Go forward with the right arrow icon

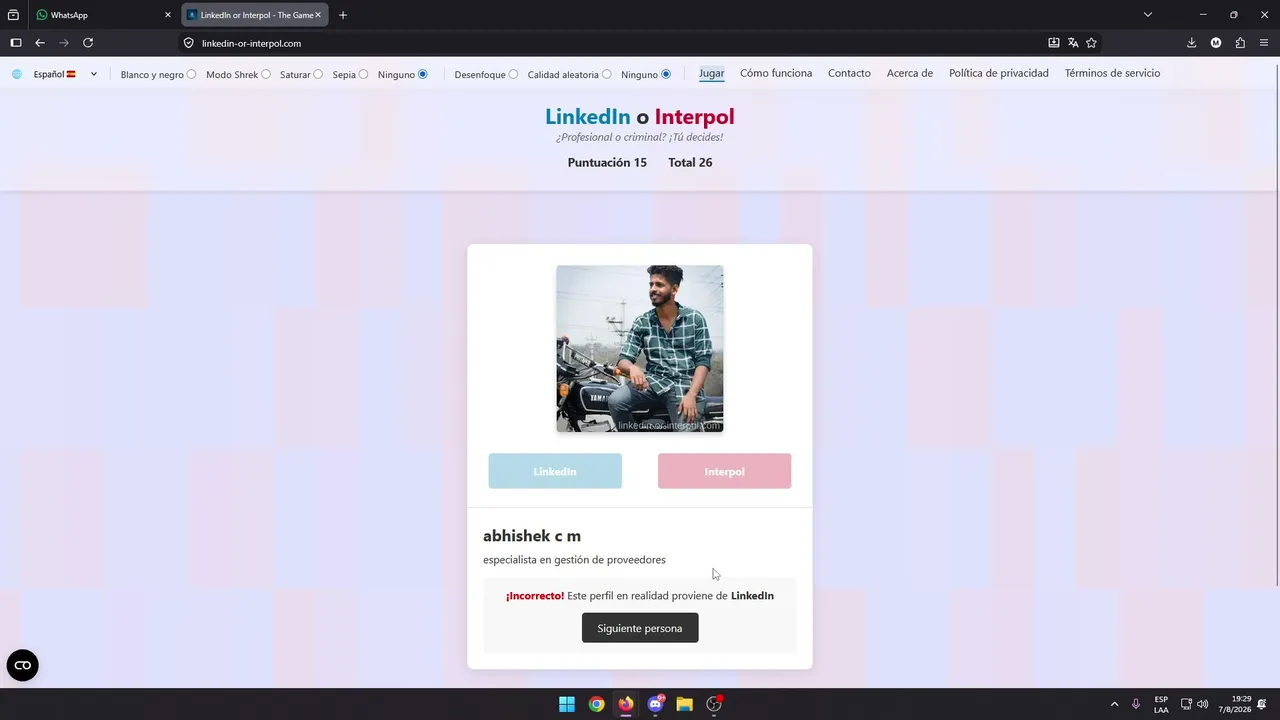pos(64,43)
